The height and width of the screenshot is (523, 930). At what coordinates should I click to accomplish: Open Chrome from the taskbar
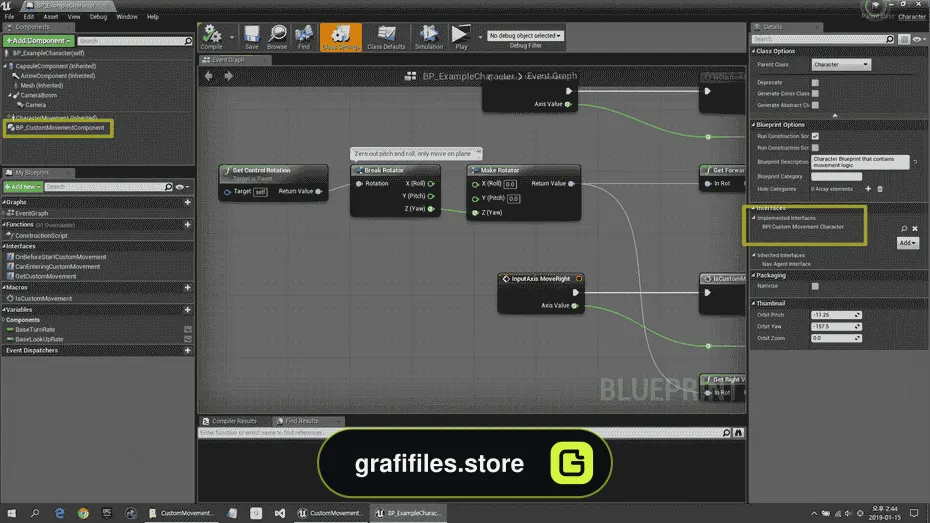coord(83,513)
